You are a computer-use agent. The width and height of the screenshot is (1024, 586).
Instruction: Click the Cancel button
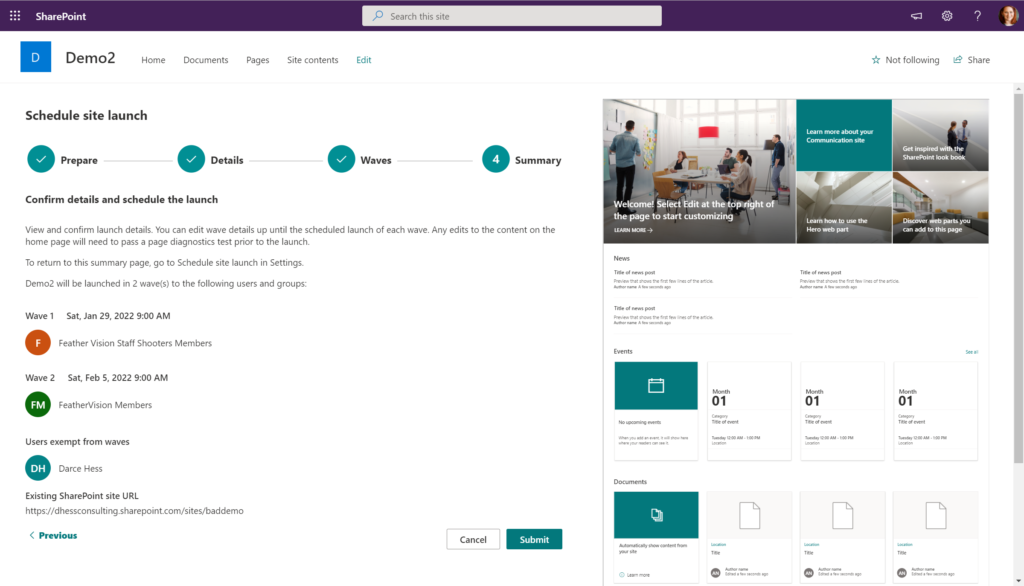pos(473,539)
